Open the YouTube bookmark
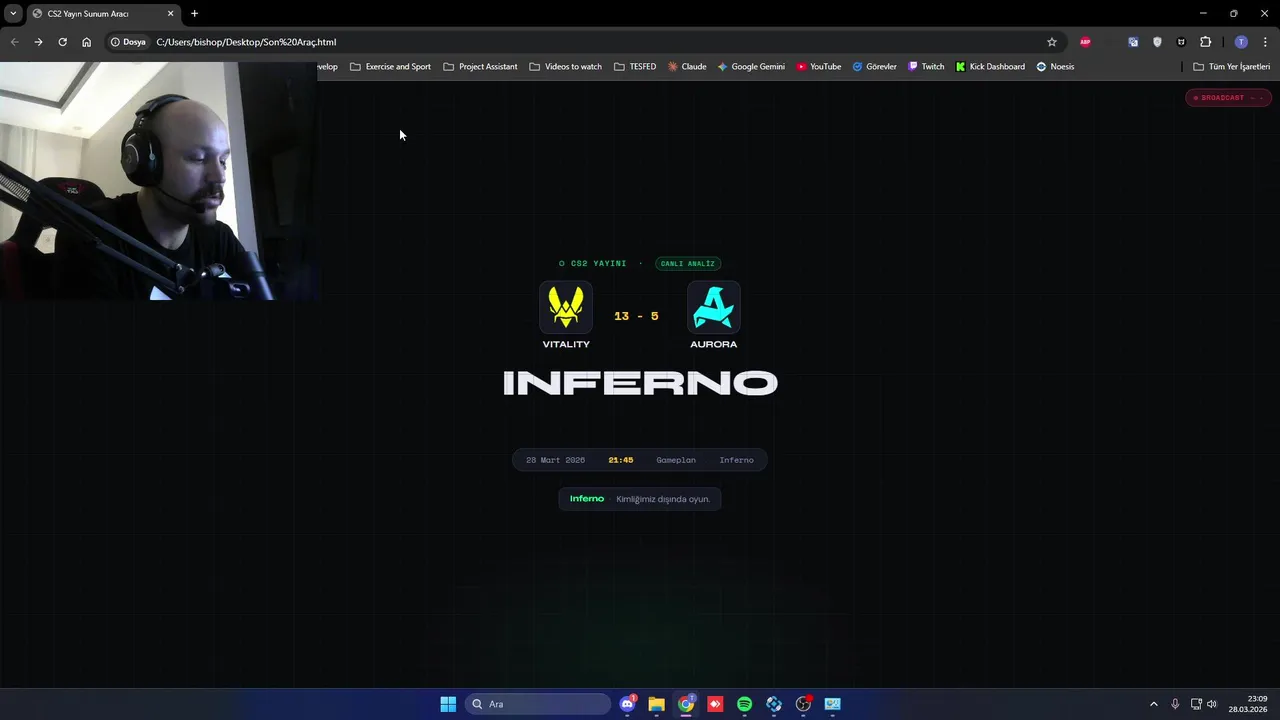 [819, 67]
